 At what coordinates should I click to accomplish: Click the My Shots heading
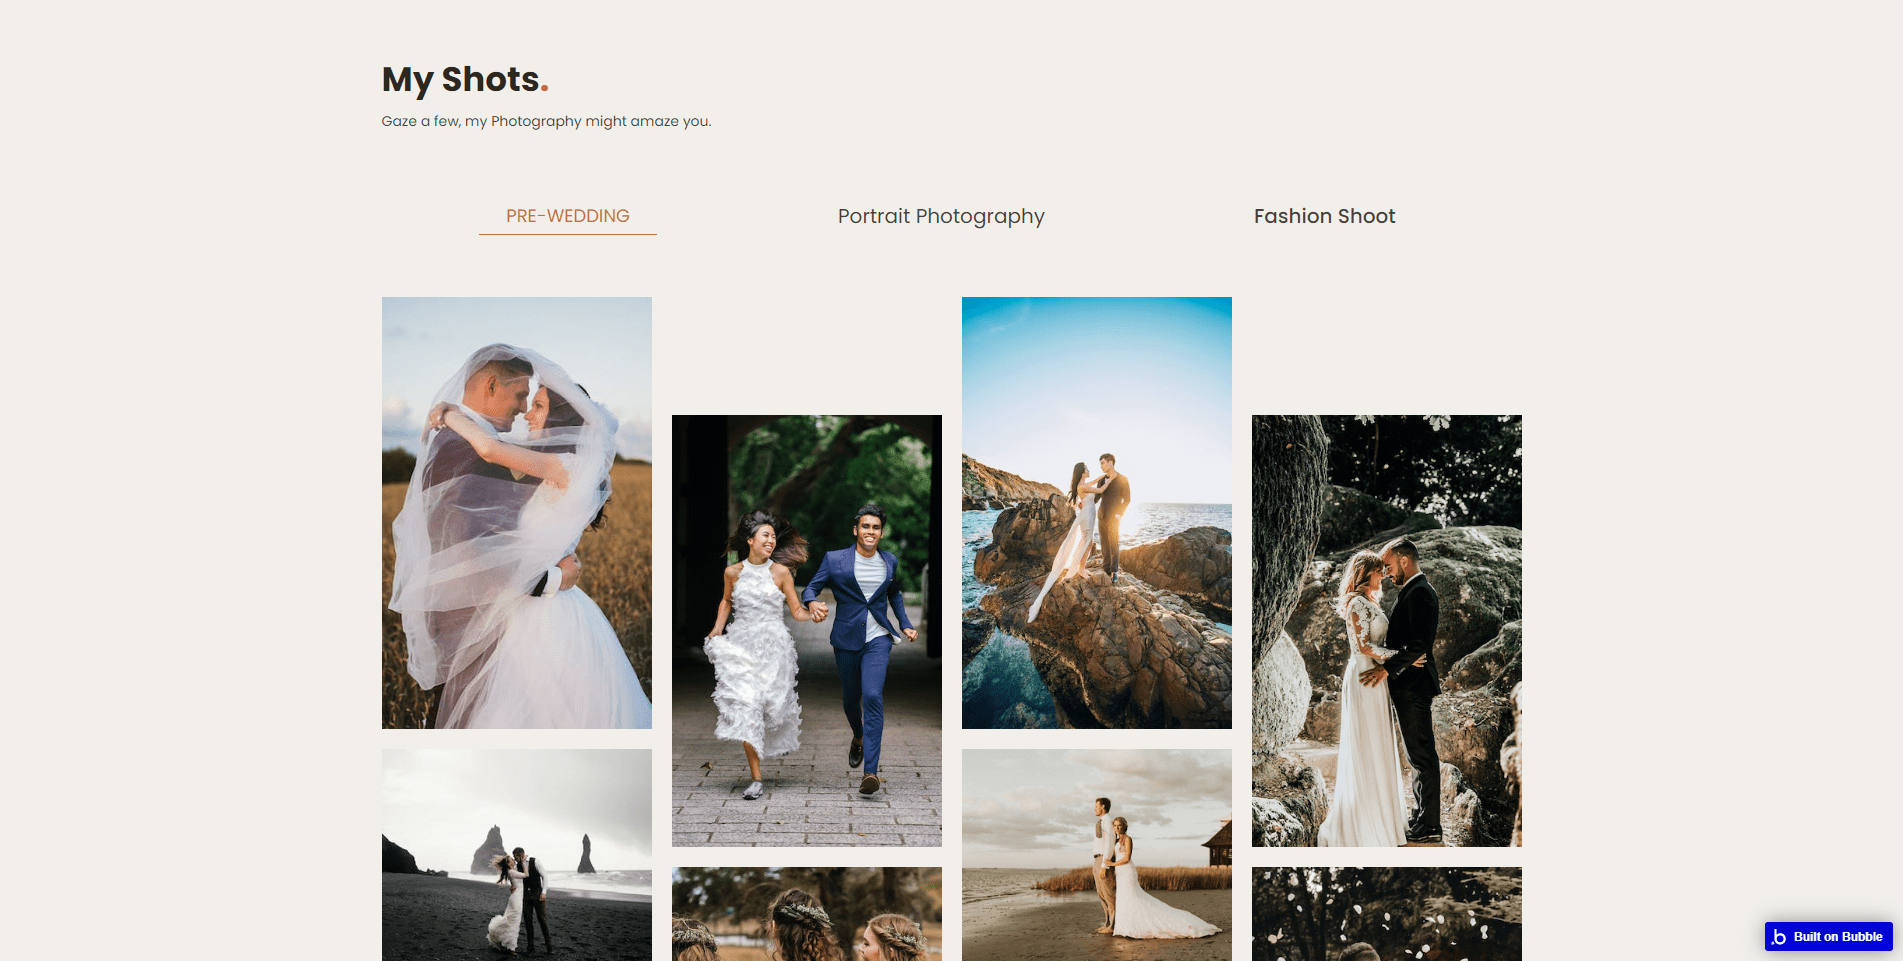pyautogui.click(x=460, y=79)
